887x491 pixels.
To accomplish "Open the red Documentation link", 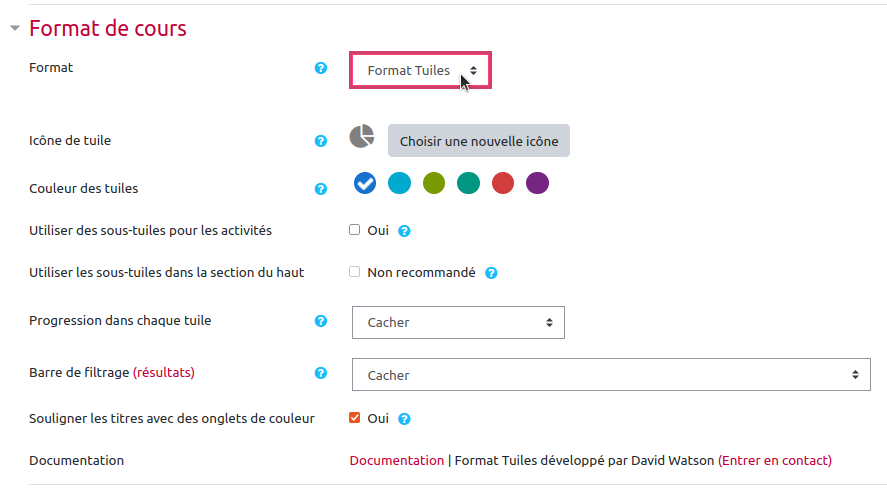I will 396,460.
